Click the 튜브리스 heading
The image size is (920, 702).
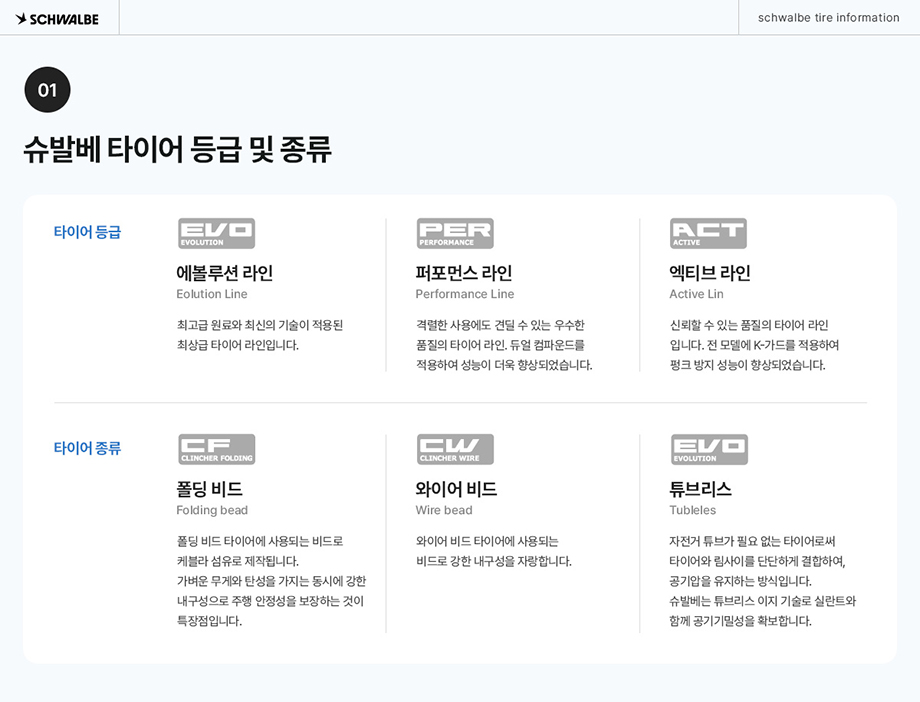[700, 489]
